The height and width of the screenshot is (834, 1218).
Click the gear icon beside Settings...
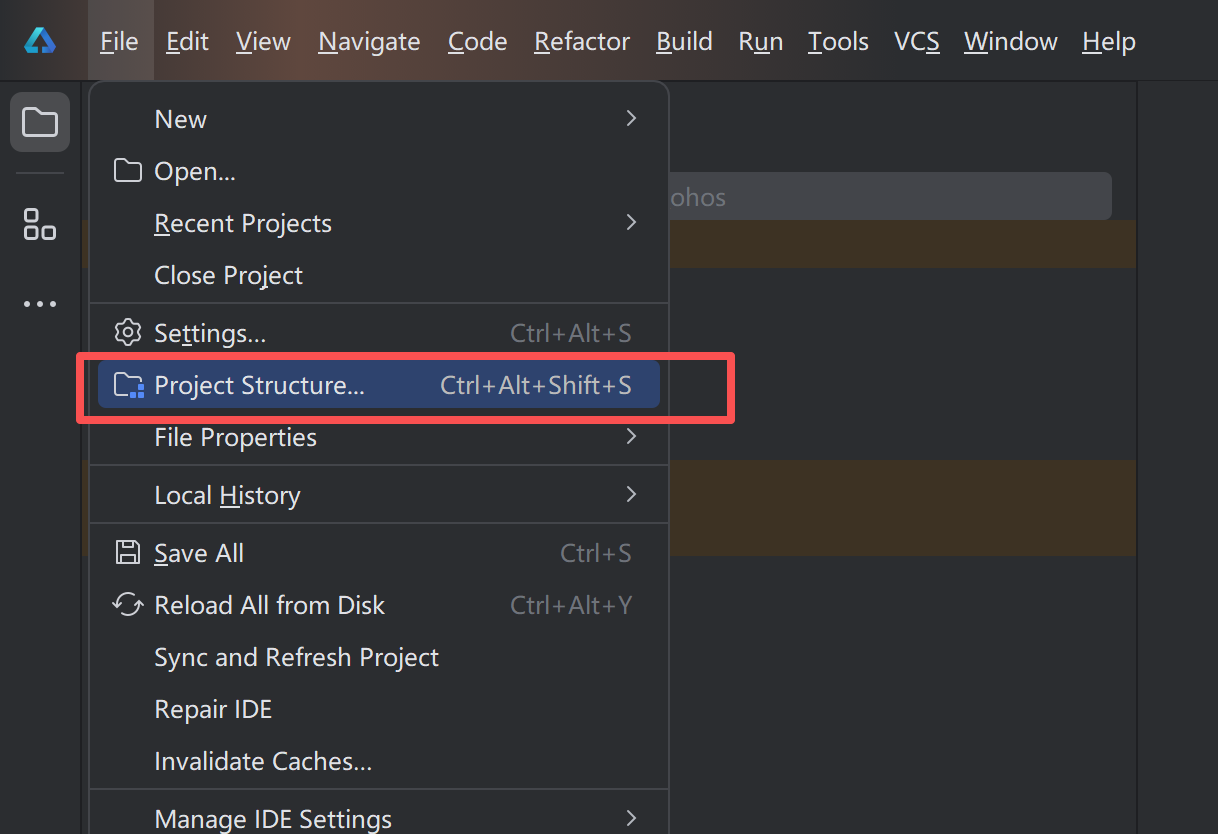click(127, 332)
